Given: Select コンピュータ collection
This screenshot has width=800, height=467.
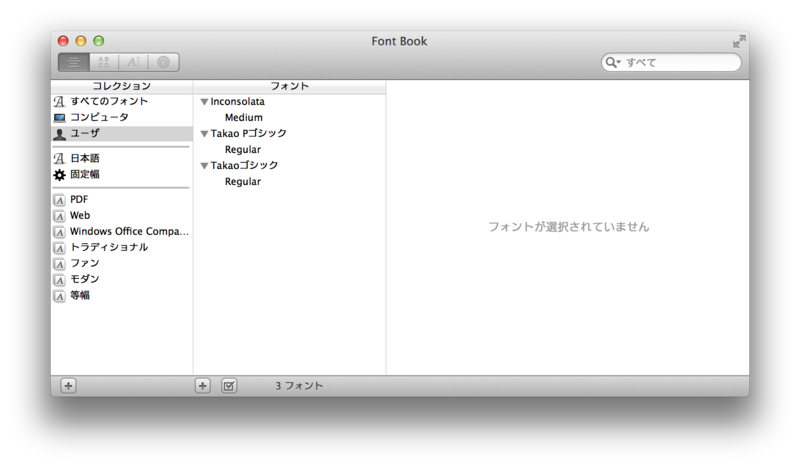Looking at the screenshot, I should (121, 117).
